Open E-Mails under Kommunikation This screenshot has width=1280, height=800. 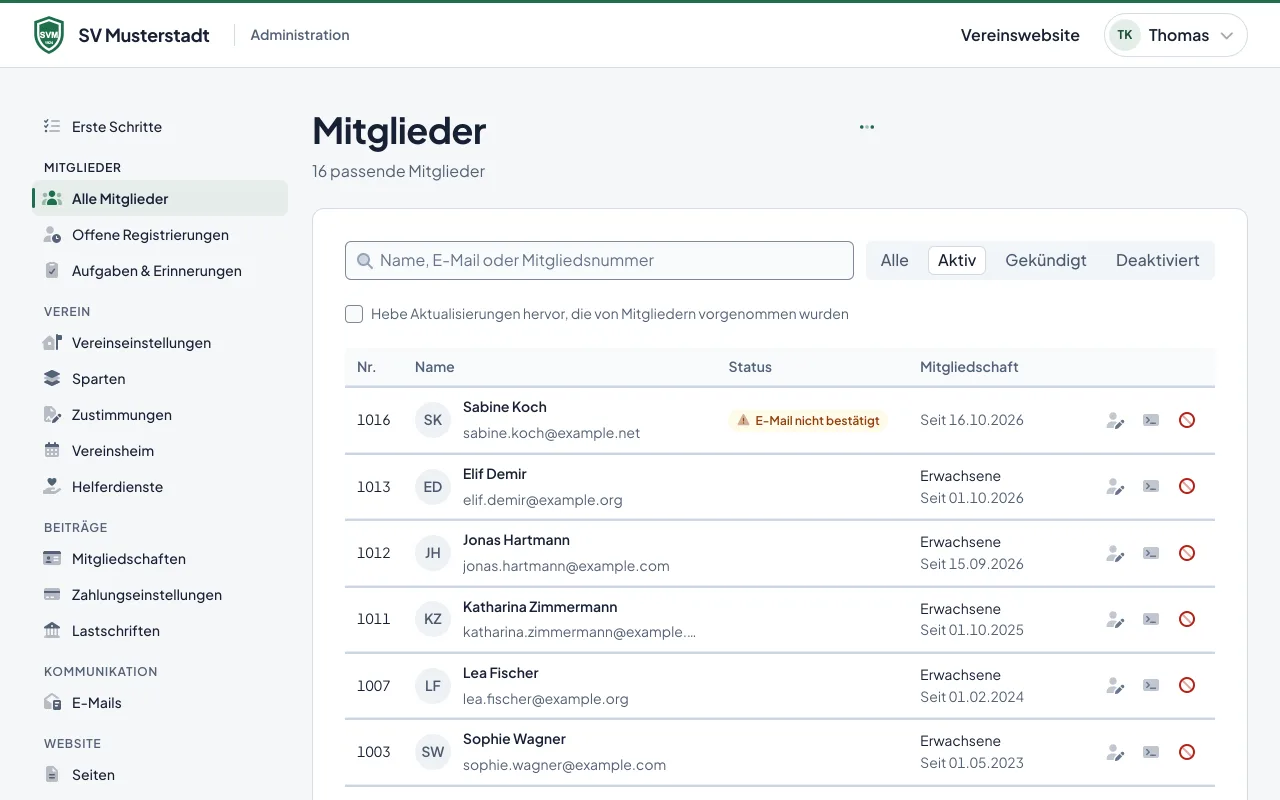click(x=160, y=703)
